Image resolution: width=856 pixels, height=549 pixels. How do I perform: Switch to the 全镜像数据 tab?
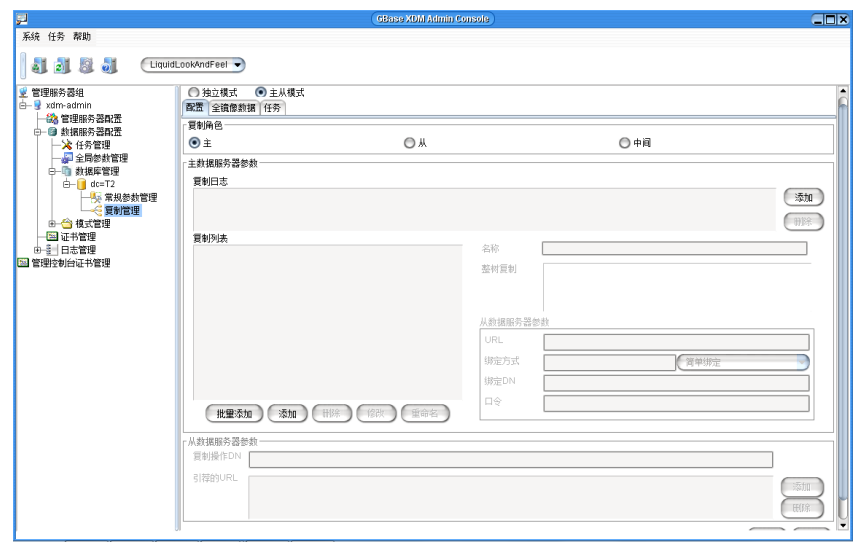[x=234, y=108]
